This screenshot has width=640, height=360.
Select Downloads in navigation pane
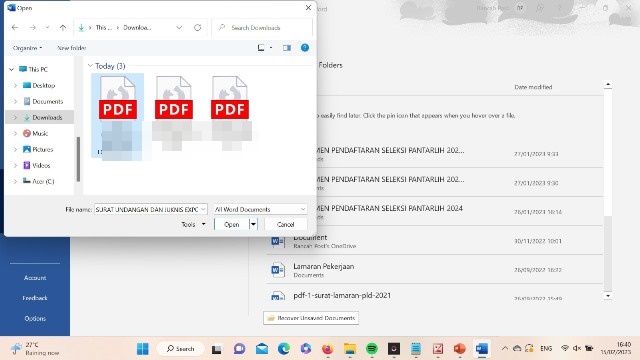point(42,118)
